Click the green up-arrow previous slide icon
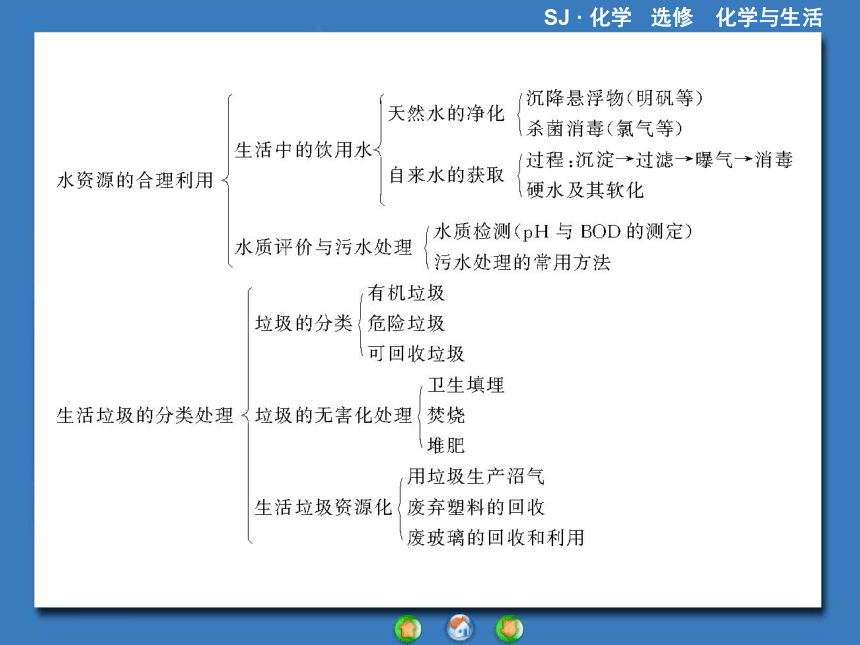The width and height of the screenshot is (860, 645). tap(408, 629)
